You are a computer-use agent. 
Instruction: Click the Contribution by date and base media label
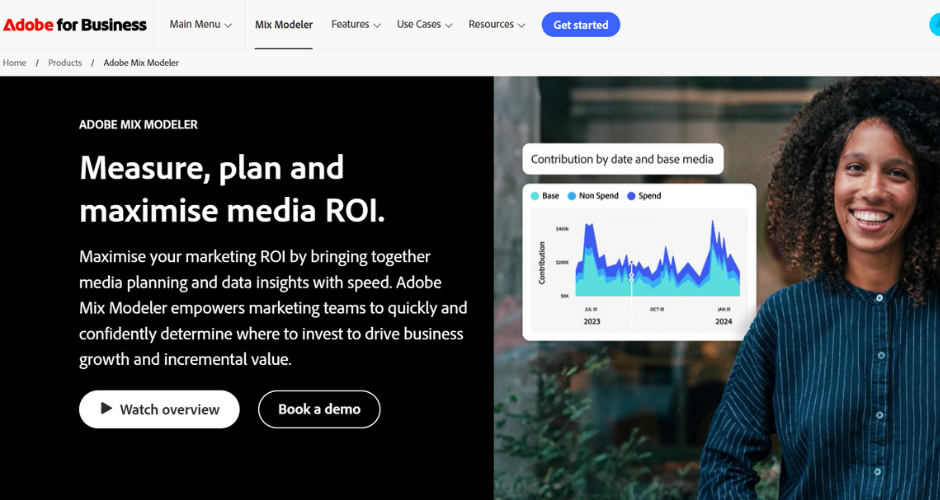pos(622,159)
